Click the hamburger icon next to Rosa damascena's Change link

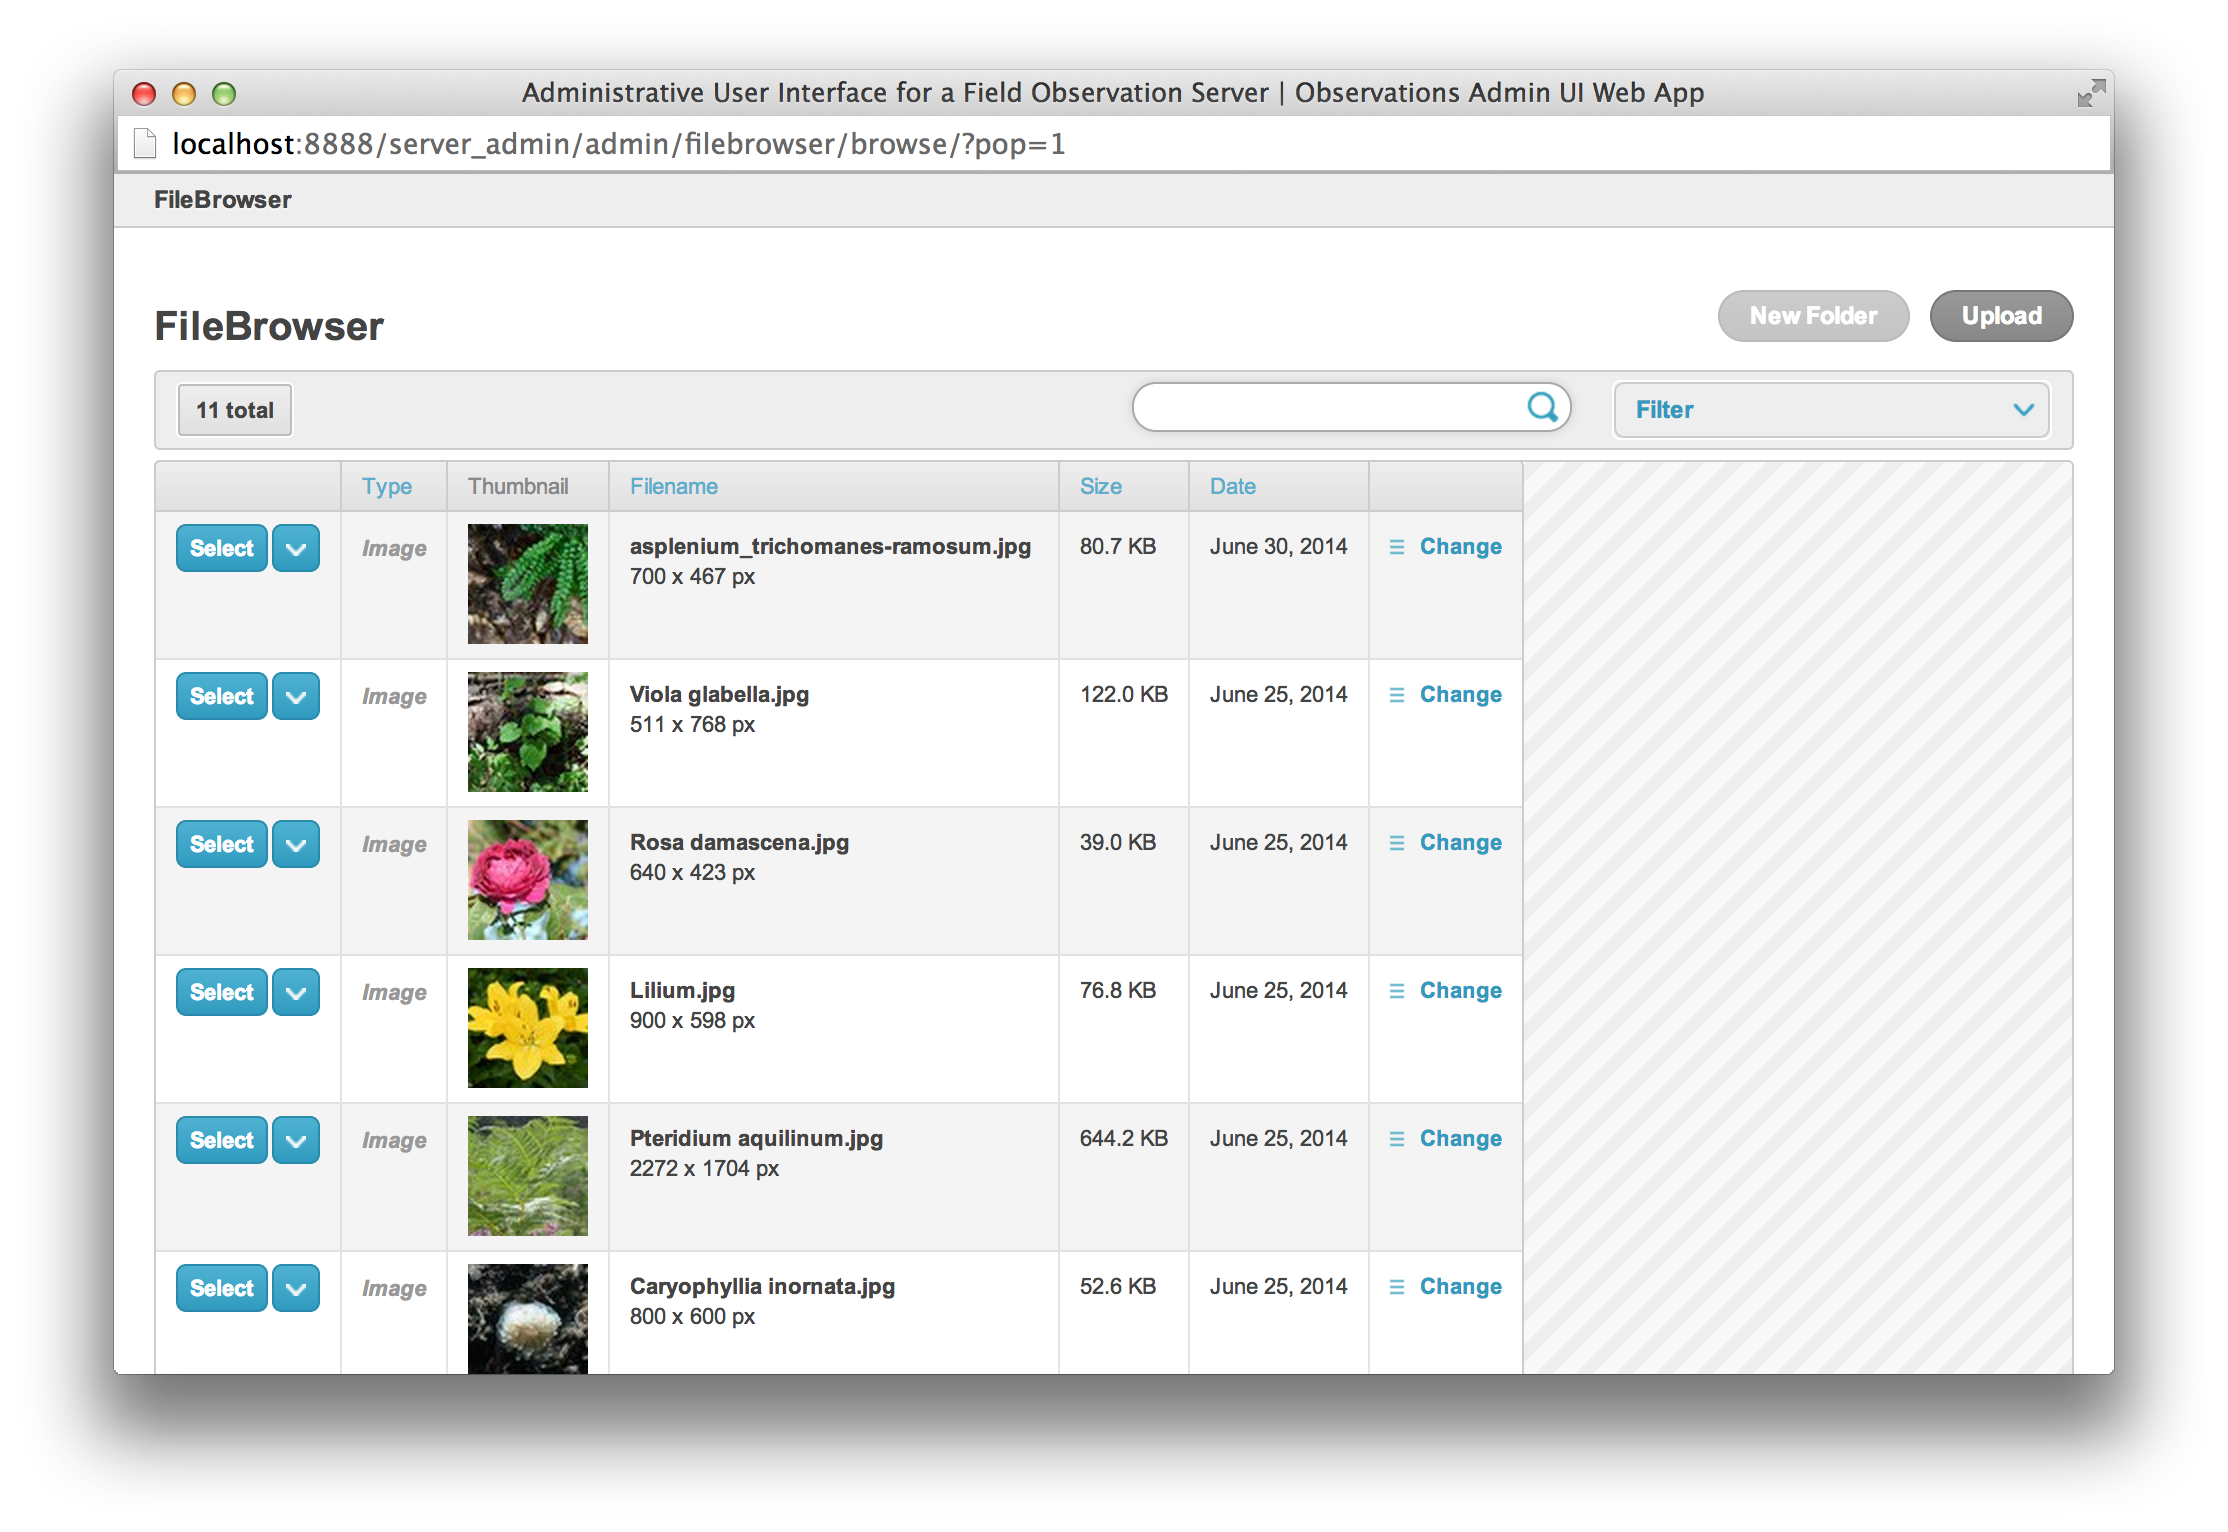(x=1396, y=843)
